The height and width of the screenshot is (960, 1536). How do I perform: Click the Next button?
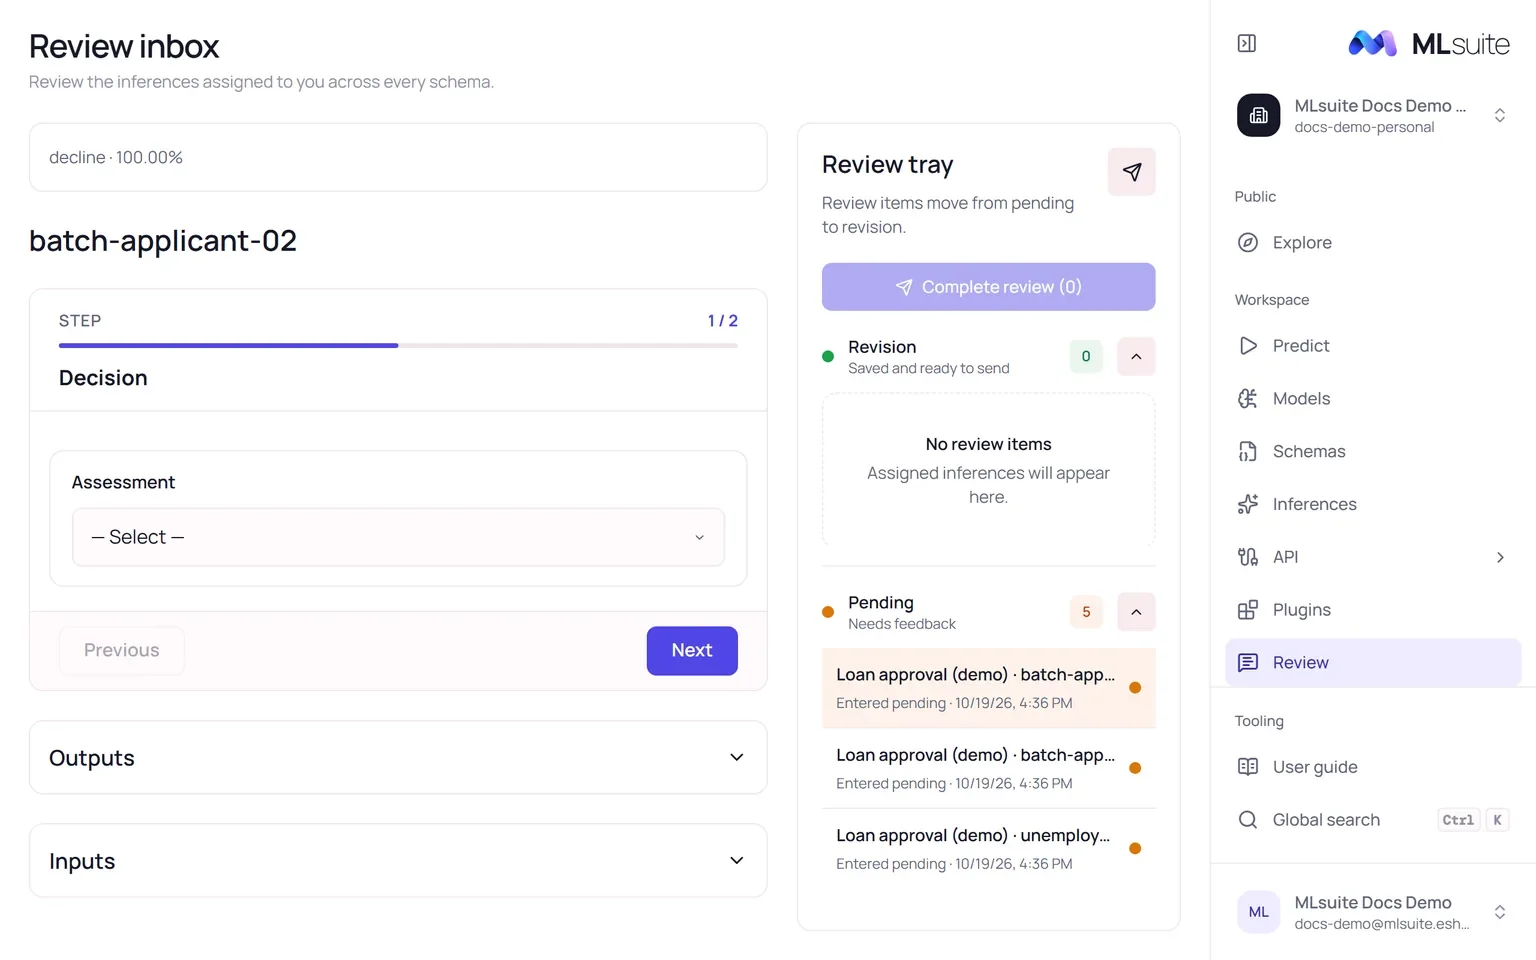(692, 650)
